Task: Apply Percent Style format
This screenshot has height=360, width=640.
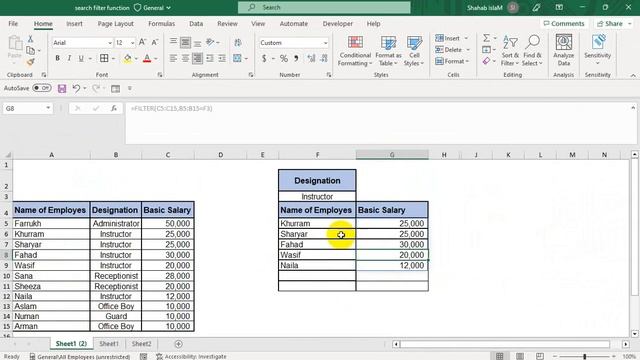Action: click(x=284, y=59)
